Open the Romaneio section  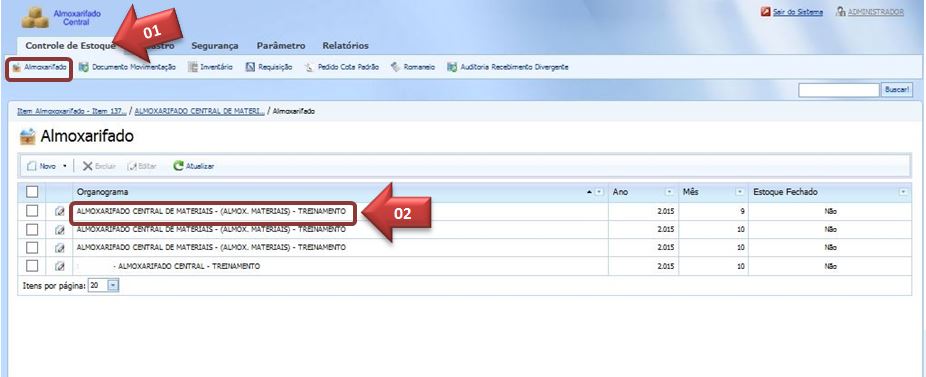pyautogui.click(x=413, y=67)
